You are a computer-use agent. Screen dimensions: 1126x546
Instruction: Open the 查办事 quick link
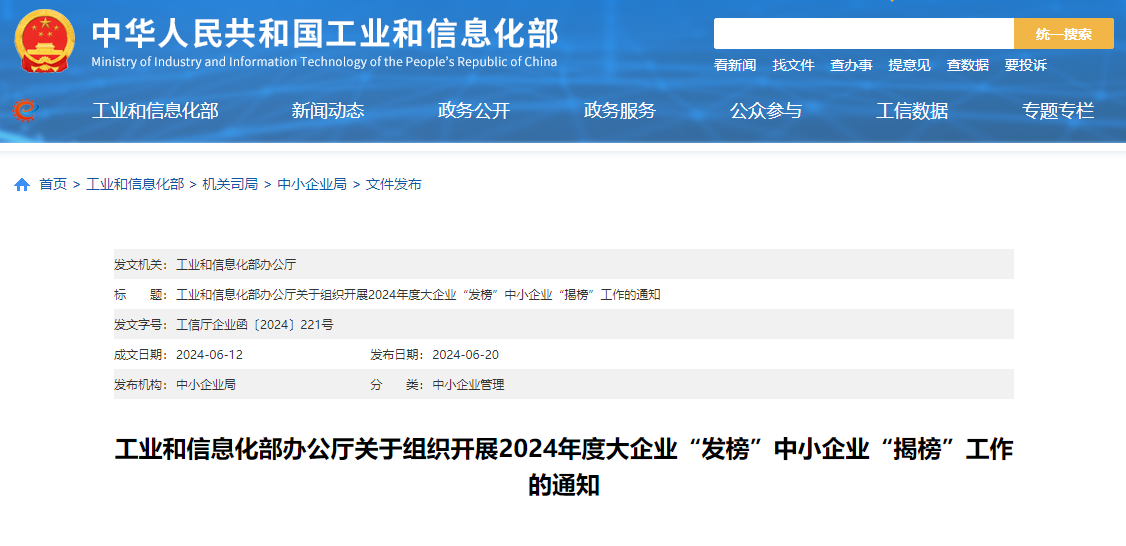click(851, 65)
